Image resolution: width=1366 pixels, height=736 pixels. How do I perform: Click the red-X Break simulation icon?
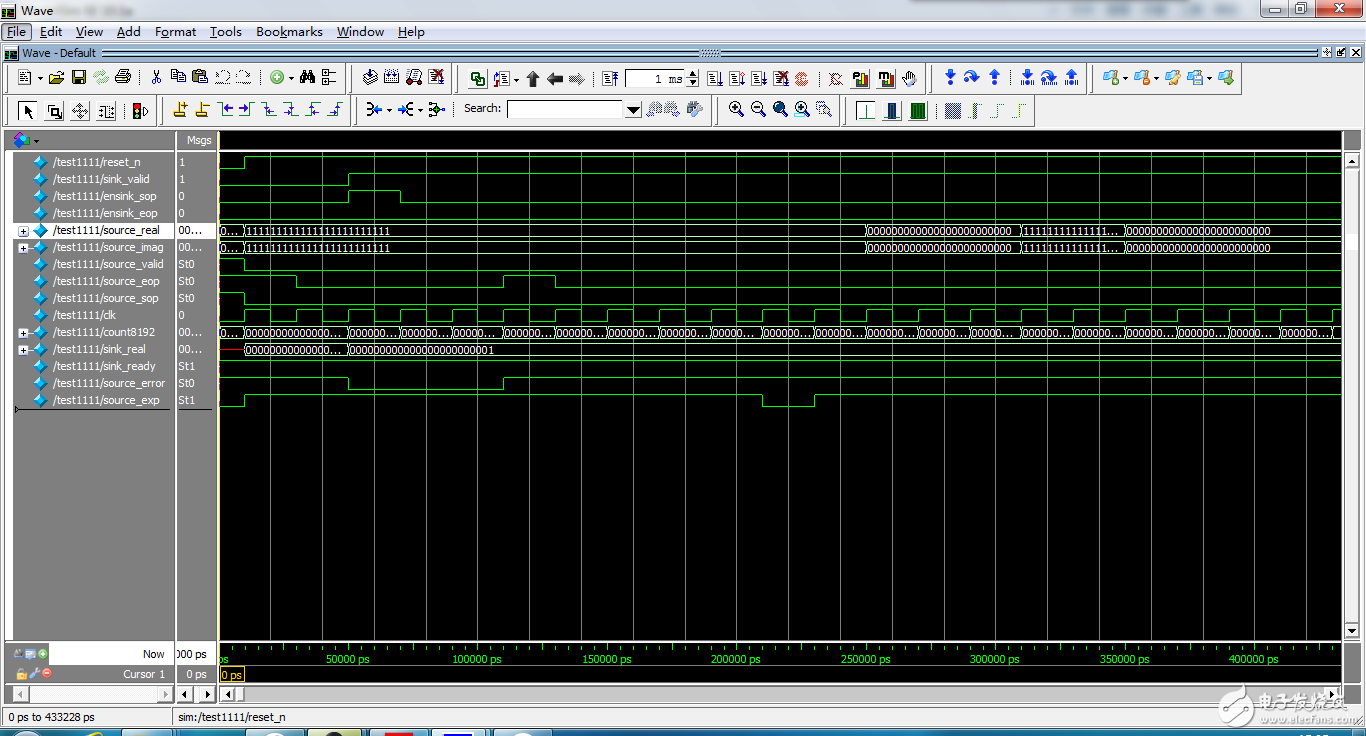[x=781, y=78]
